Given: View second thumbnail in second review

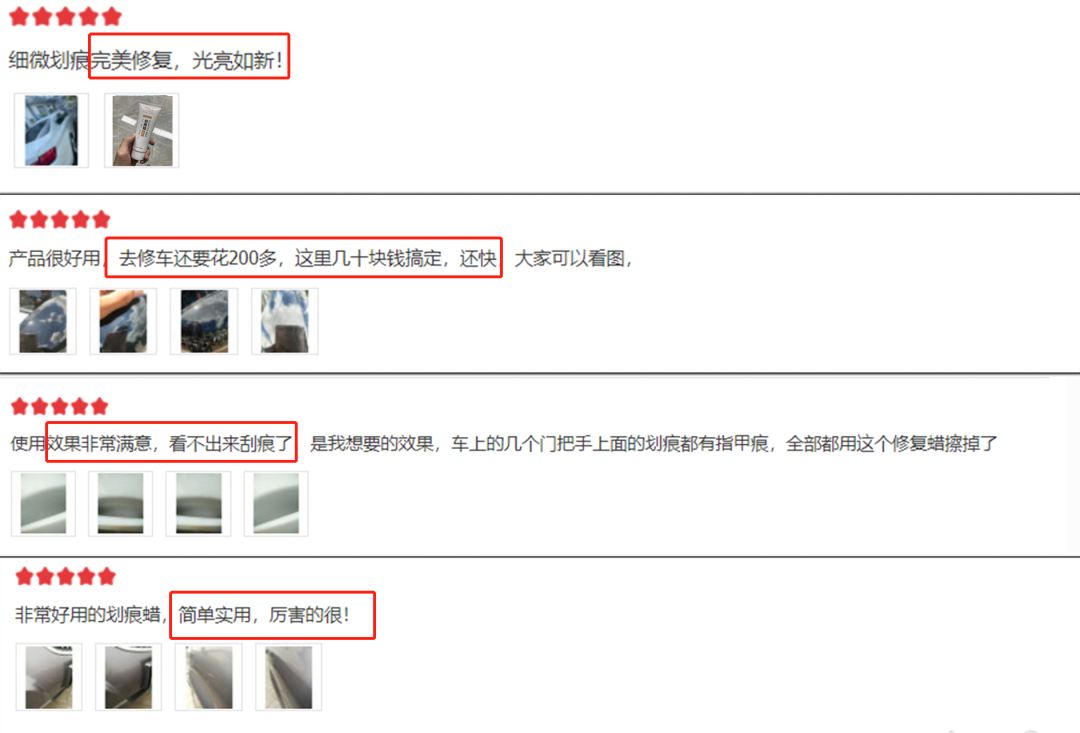Looking at the screenshot, I should pos(123,321).
